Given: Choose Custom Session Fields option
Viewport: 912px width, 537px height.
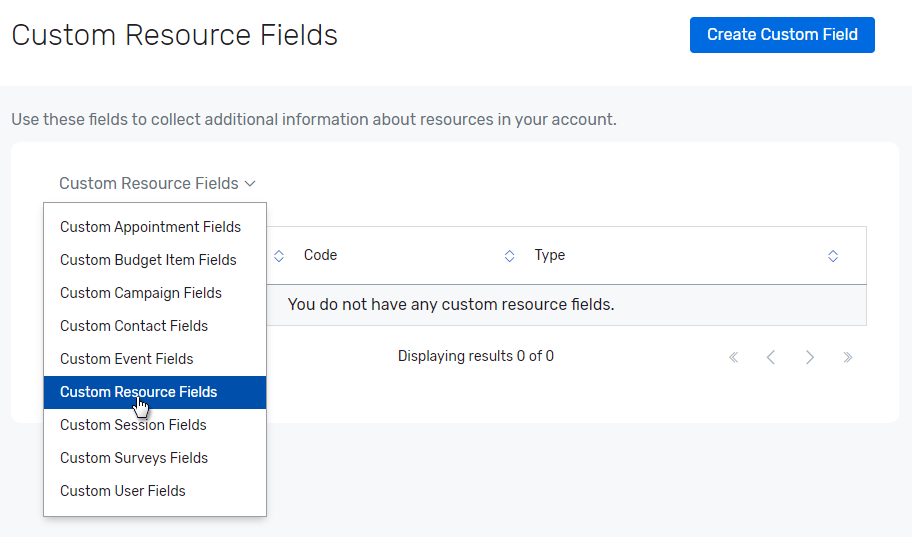Looking at the screenshot, I should (155, 425).
